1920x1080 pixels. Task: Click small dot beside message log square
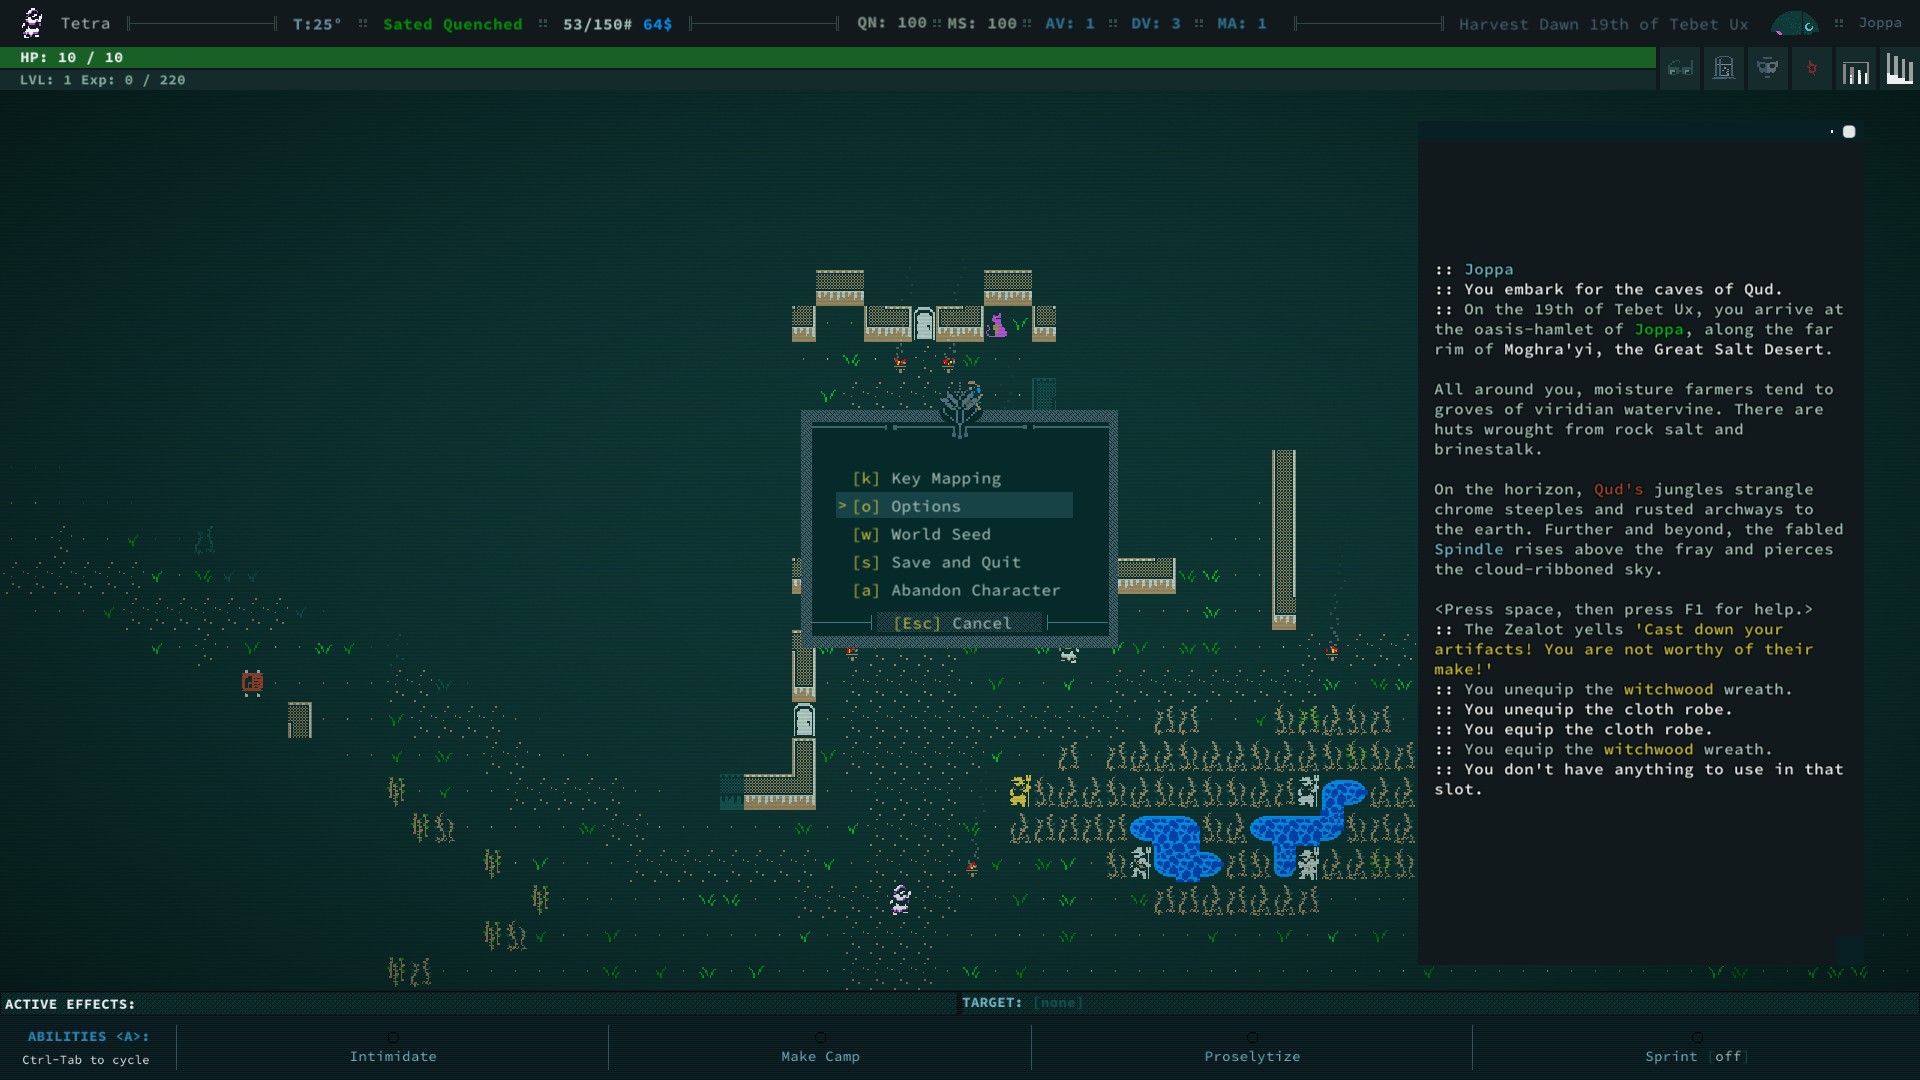click(1832, 132)
